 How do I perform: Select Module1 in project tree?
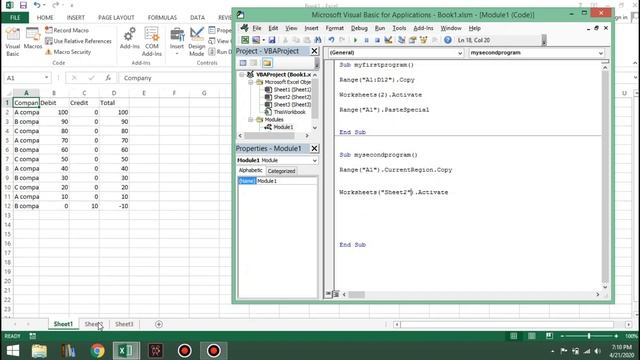(x=283, y=127)
